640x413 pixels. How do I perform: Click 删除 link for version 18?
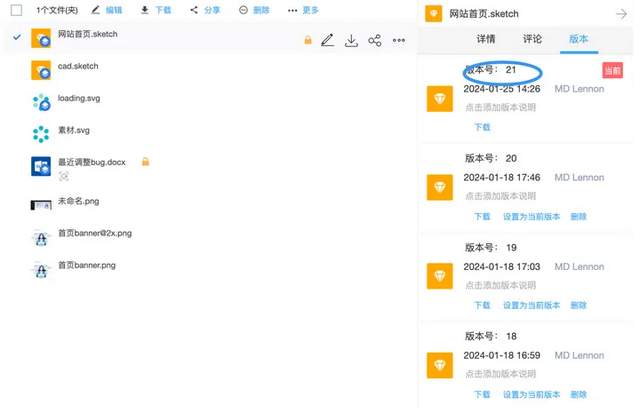pos(578,395)
